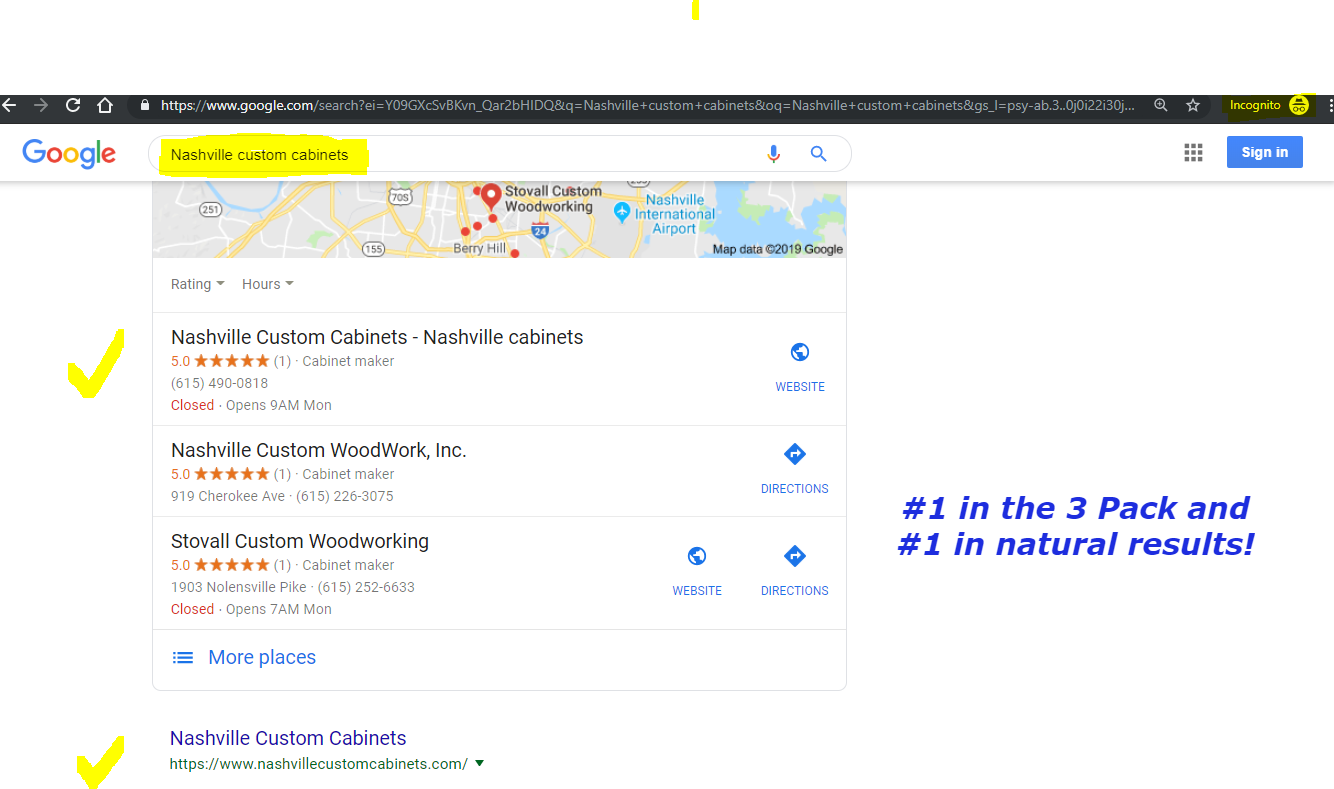Start voice search with the microphone icon
The width and height of the screenshot is (1334, 789).
point(773,154)
